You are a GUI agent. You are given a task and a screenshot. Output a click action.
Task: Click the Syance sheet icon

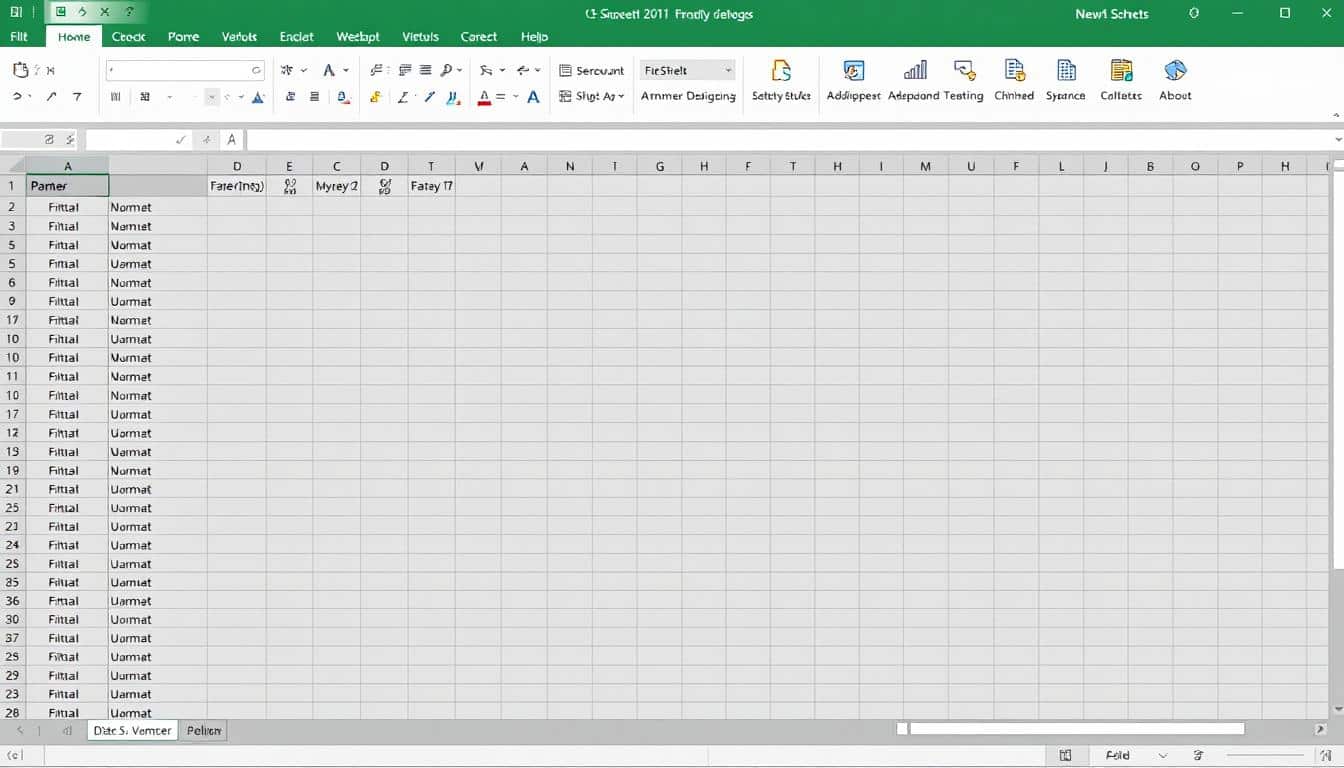pyautogui.click(x=1066, y=71)
